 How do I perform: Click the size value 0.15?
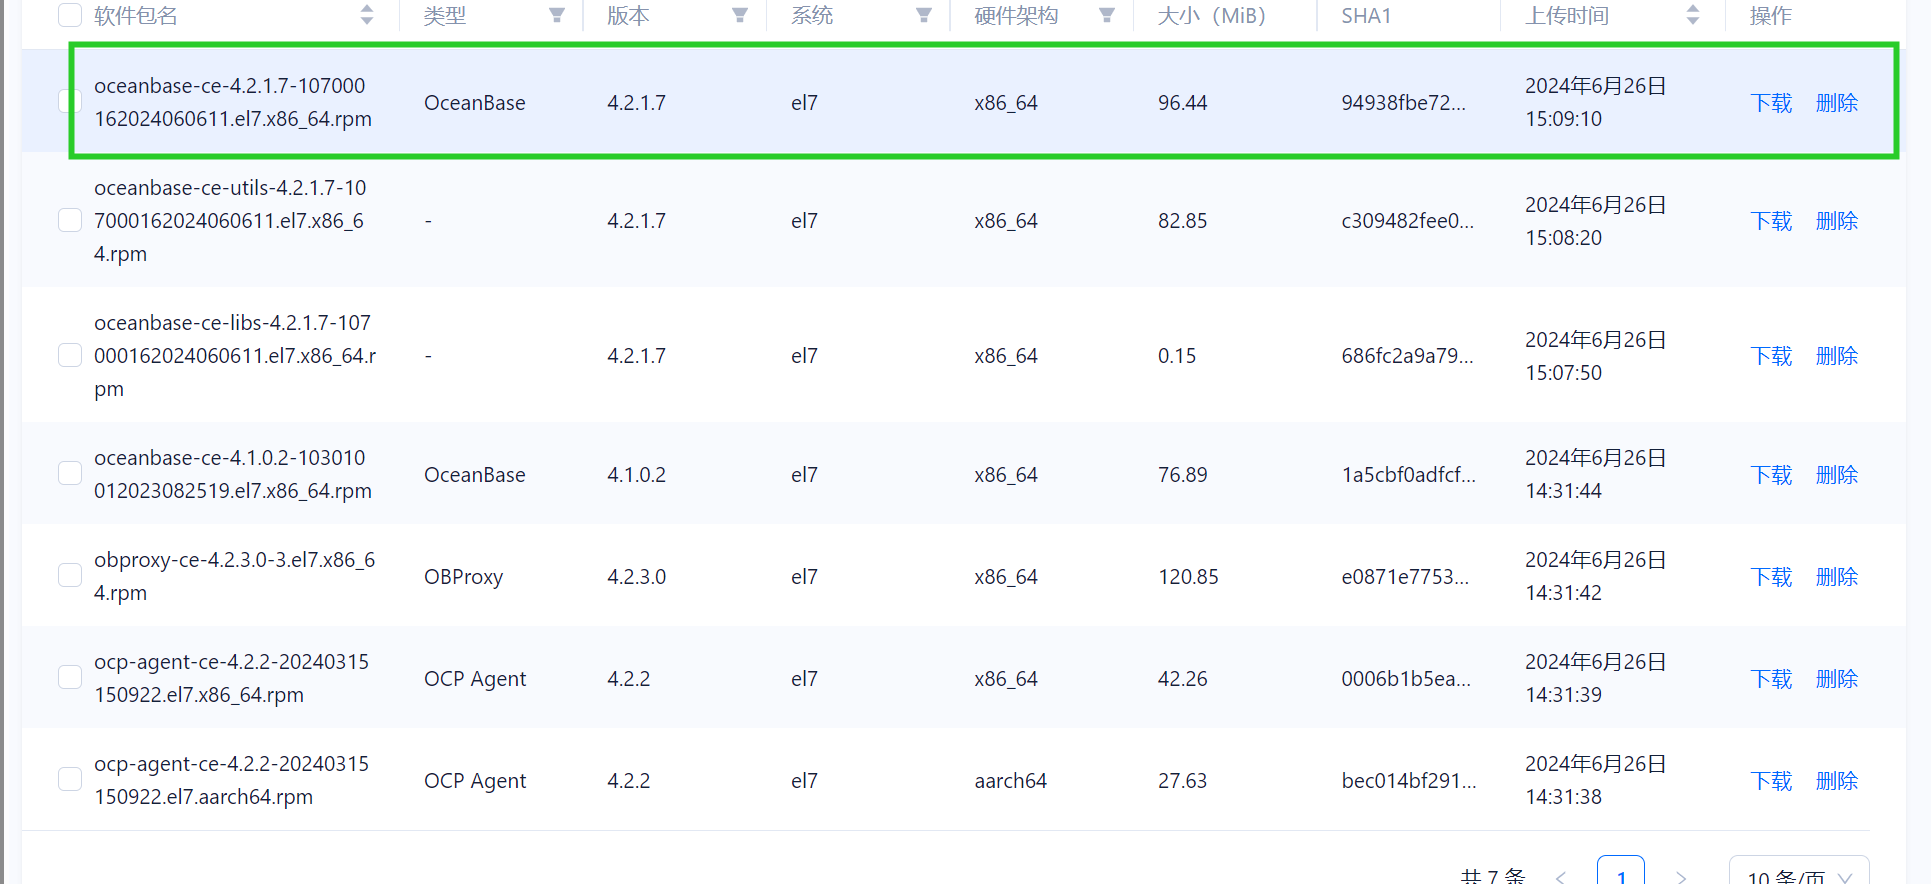coord(1177,356)
